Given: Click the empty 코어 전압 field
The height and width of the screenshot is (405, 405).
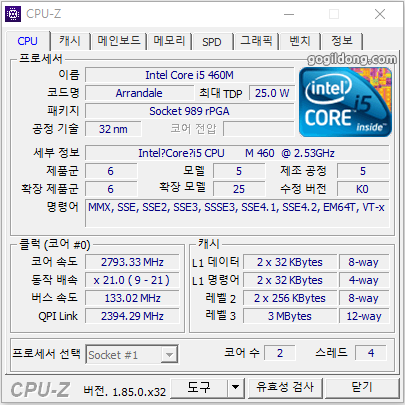Looking at the screenshot, I should 259,129.
